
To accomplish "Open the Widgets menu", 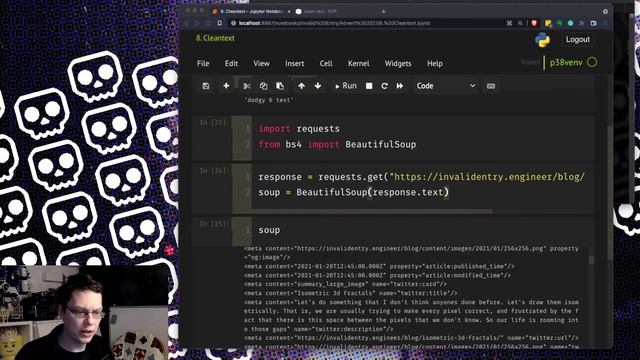I will coord(398,64).
